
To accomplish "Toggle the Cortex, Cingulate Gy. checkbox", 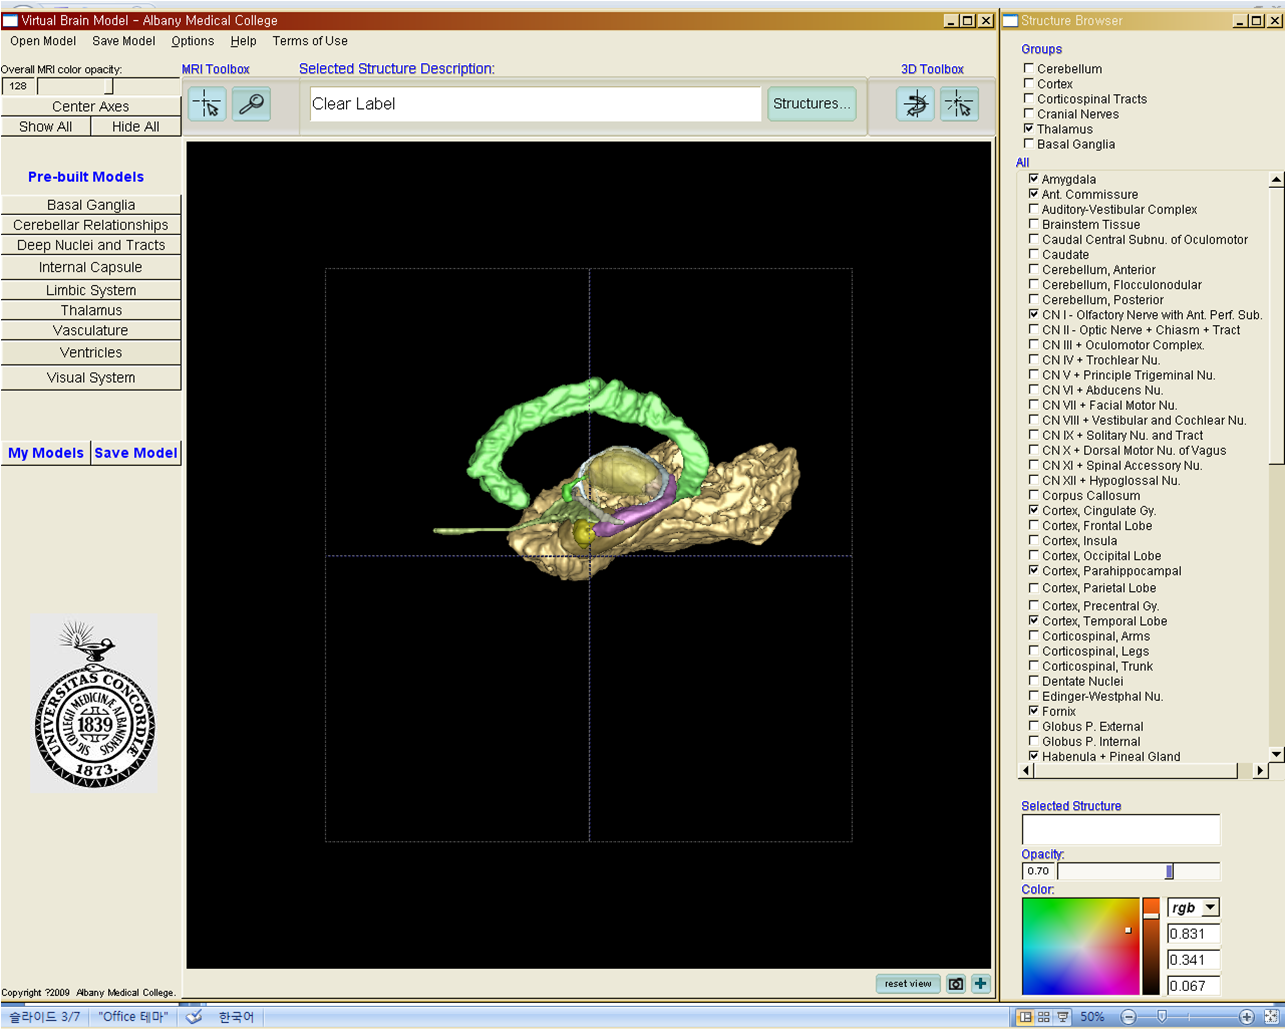I will click(1034, 510).
